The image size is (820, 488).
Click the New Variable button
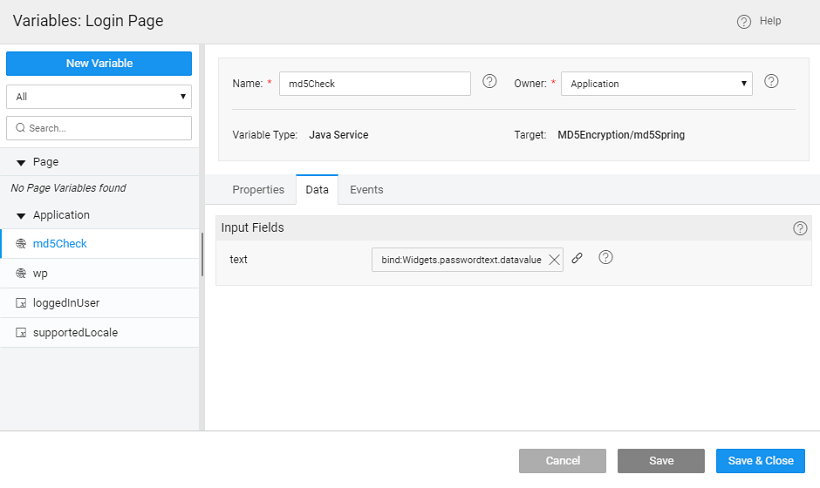point(99,63)
